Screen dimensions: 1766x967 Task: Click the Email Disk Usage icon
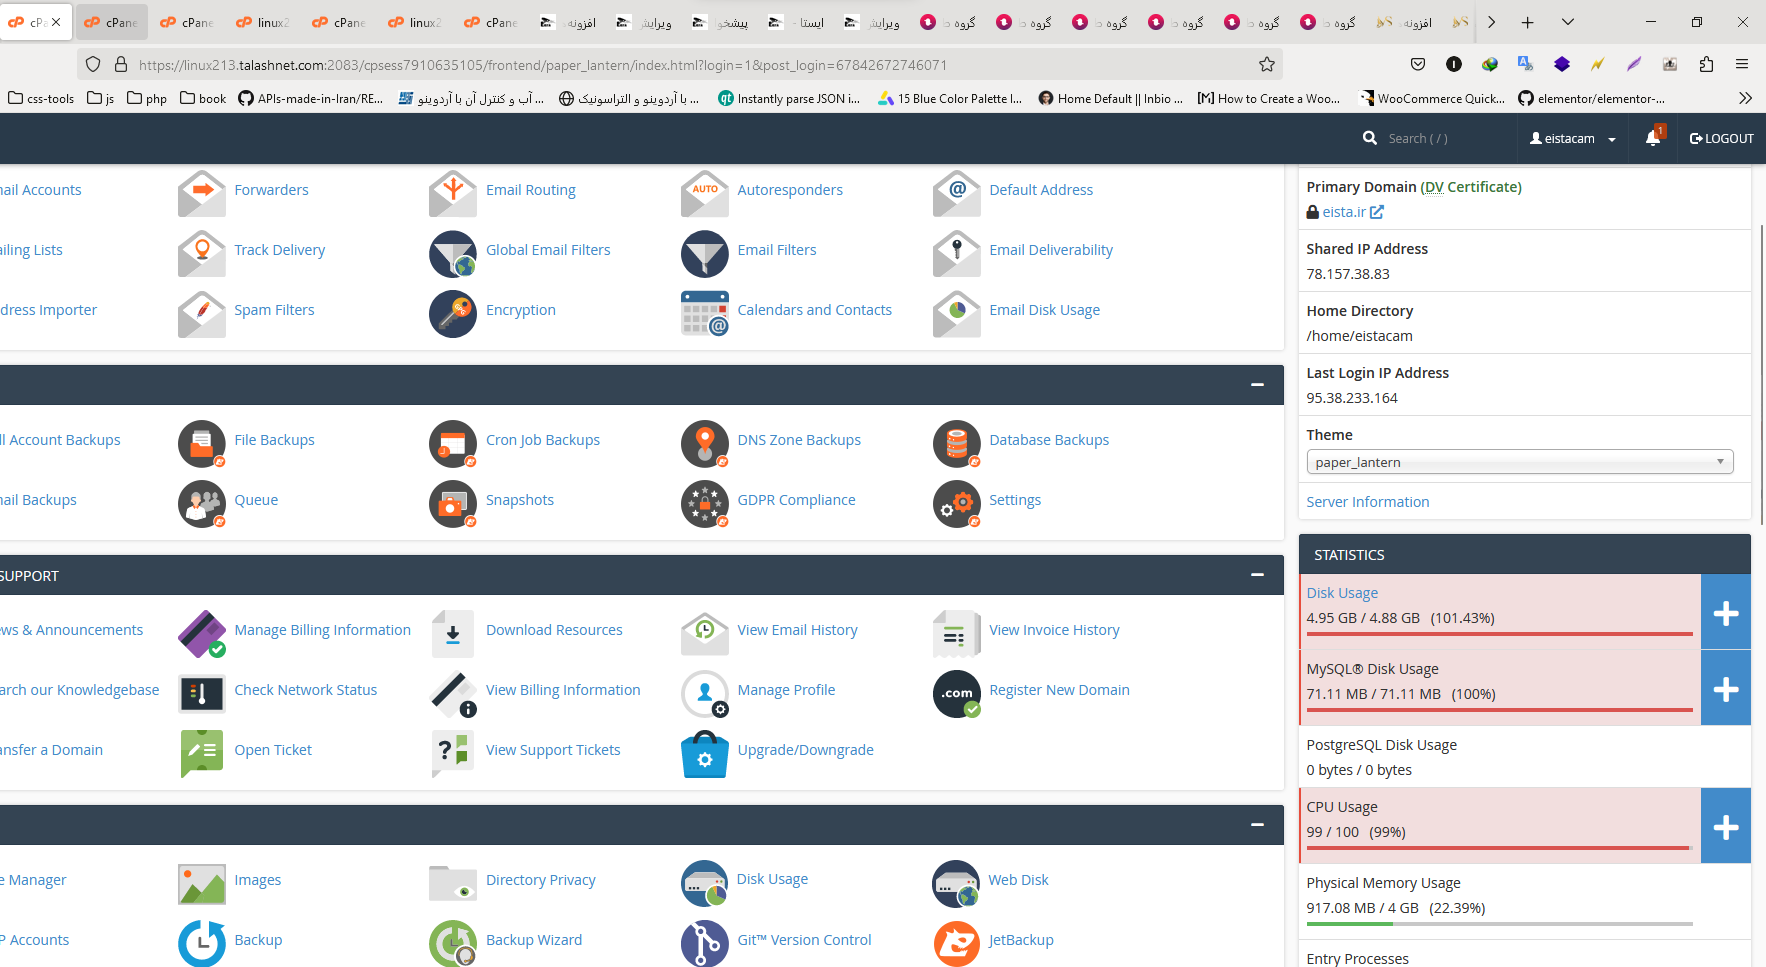(957, 314)
